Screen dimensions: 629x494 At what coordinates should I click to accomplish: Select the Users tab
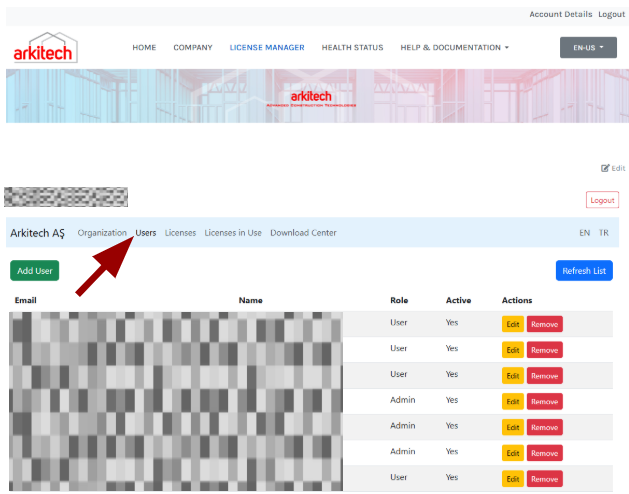tap(146, 233)
